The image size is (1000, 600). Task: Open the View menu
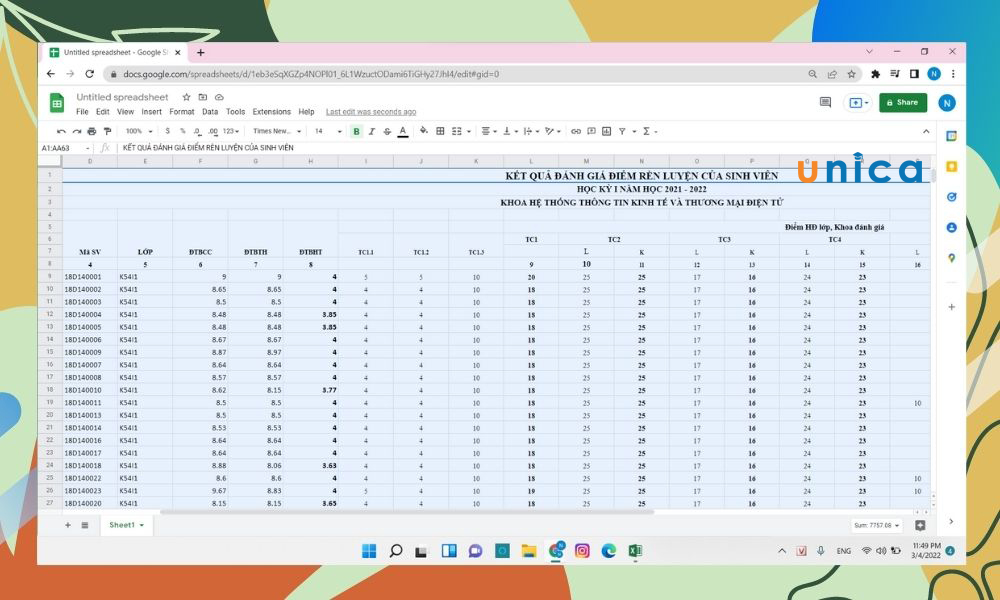pyautogui.click(x=126, y=112)
